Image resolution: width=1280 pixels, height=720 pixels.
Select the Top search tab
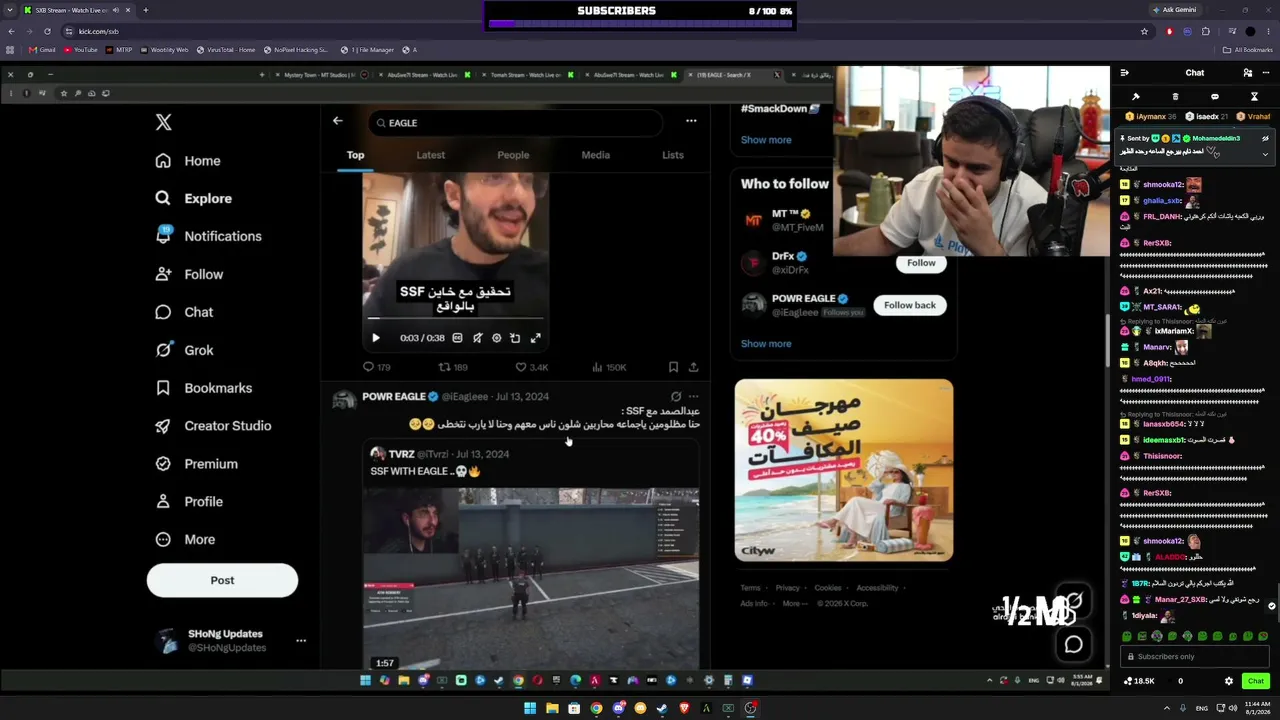click(x=355, y=155)
